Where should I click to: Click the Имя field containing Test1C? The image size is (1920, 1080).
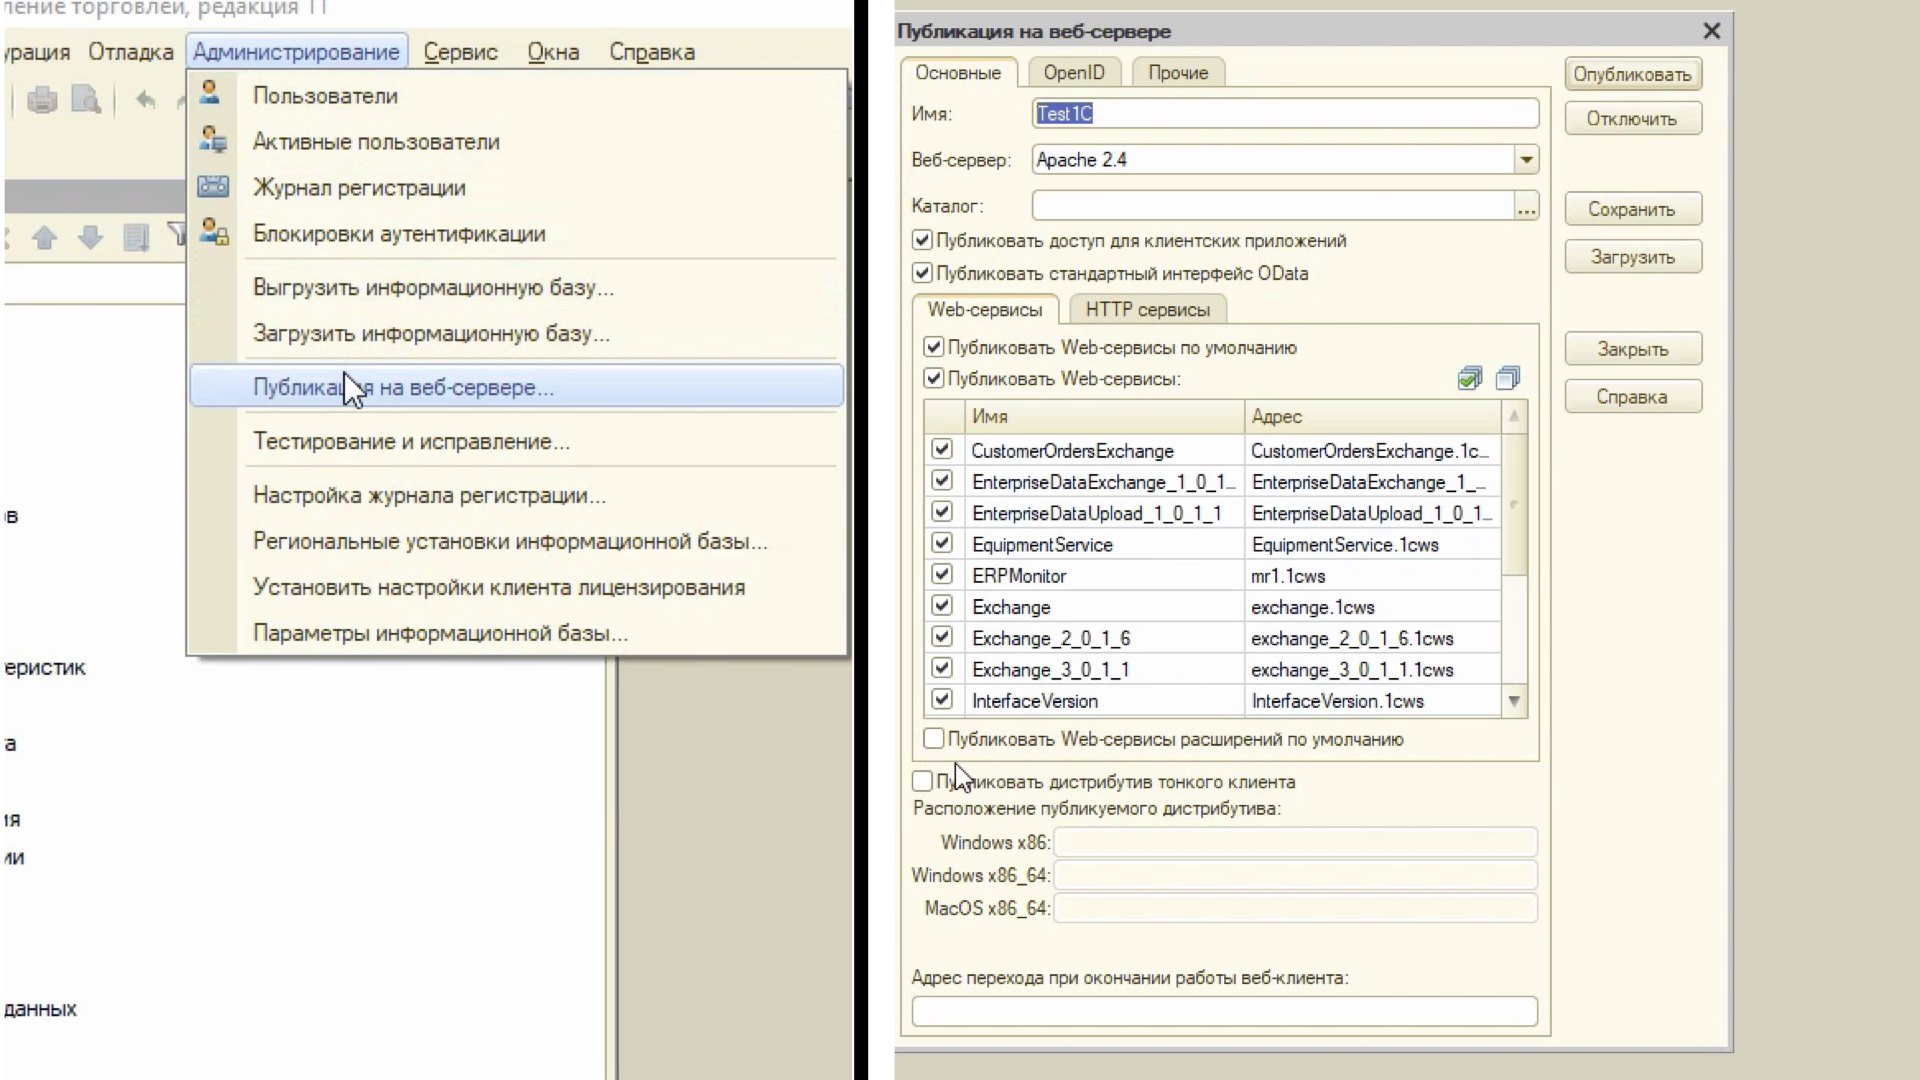1285,113
